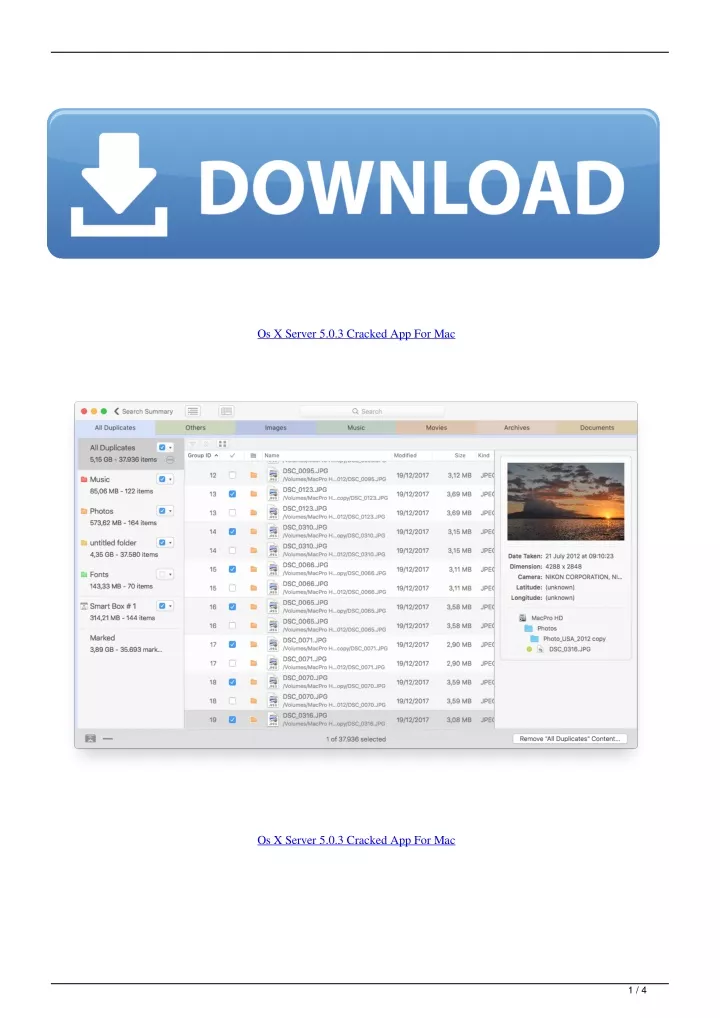Image resolution: width=720 pixels, height=1018 pixels.
Task: Click the add smart box icon in the bottom bar
Action: point(91,739)
